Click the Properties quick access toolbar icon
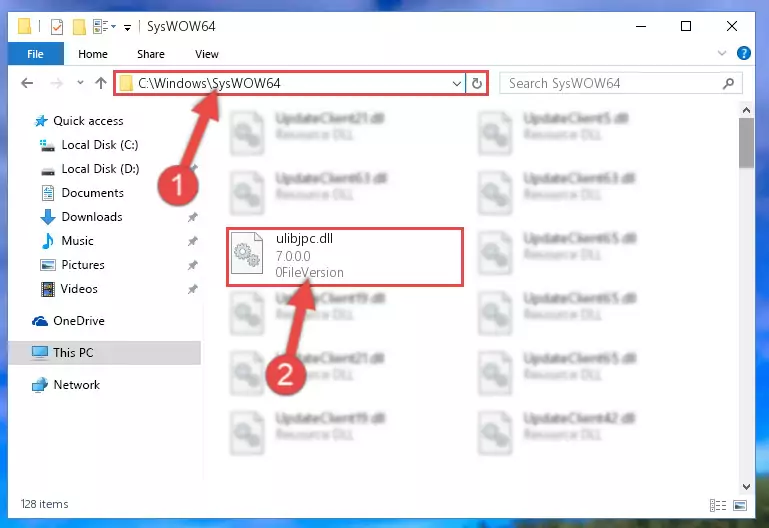 pyautogui.click(x=57, y=26)
